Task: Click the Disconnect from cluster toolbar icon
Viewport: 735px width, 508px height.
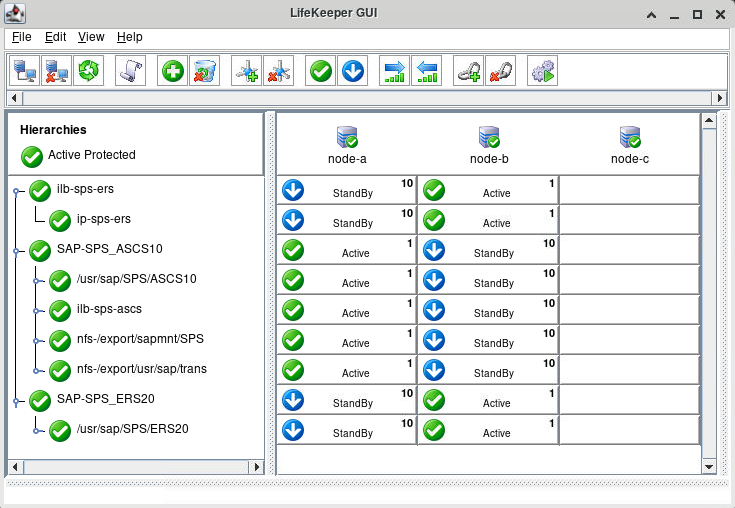Action: 56,71
